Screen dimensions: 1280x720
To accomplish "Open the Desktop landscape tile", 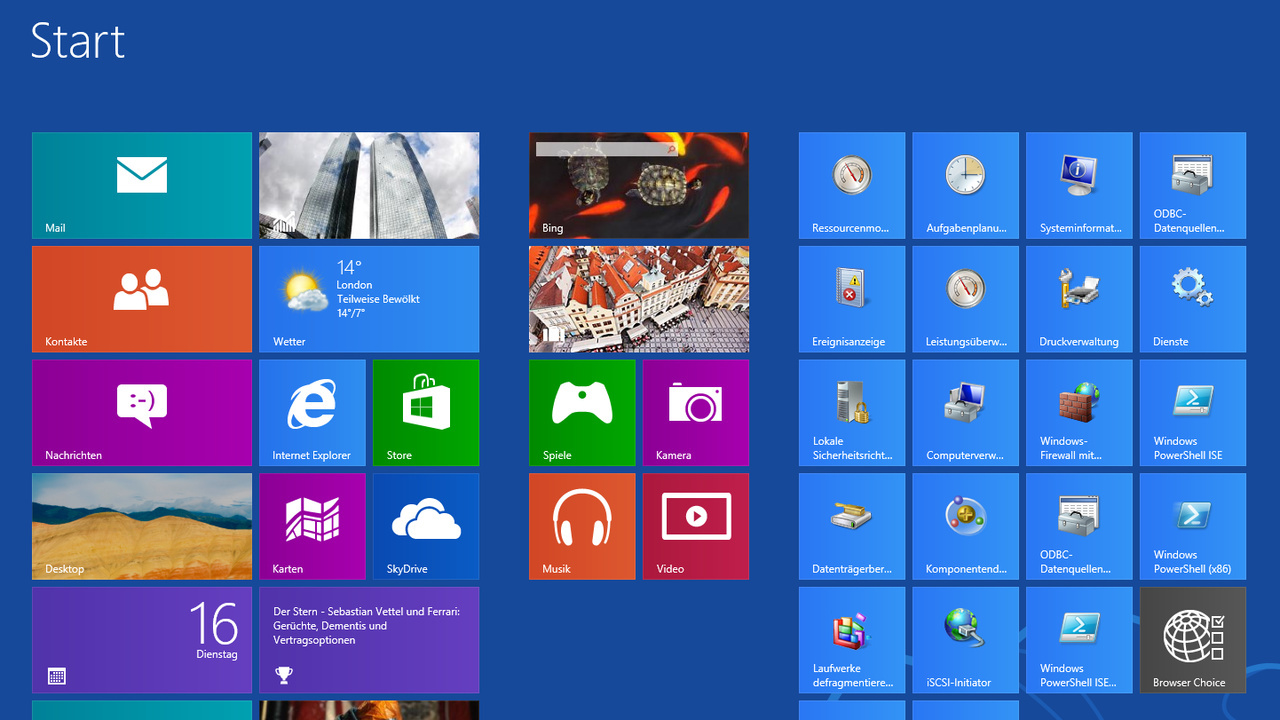I will (142, 526).
